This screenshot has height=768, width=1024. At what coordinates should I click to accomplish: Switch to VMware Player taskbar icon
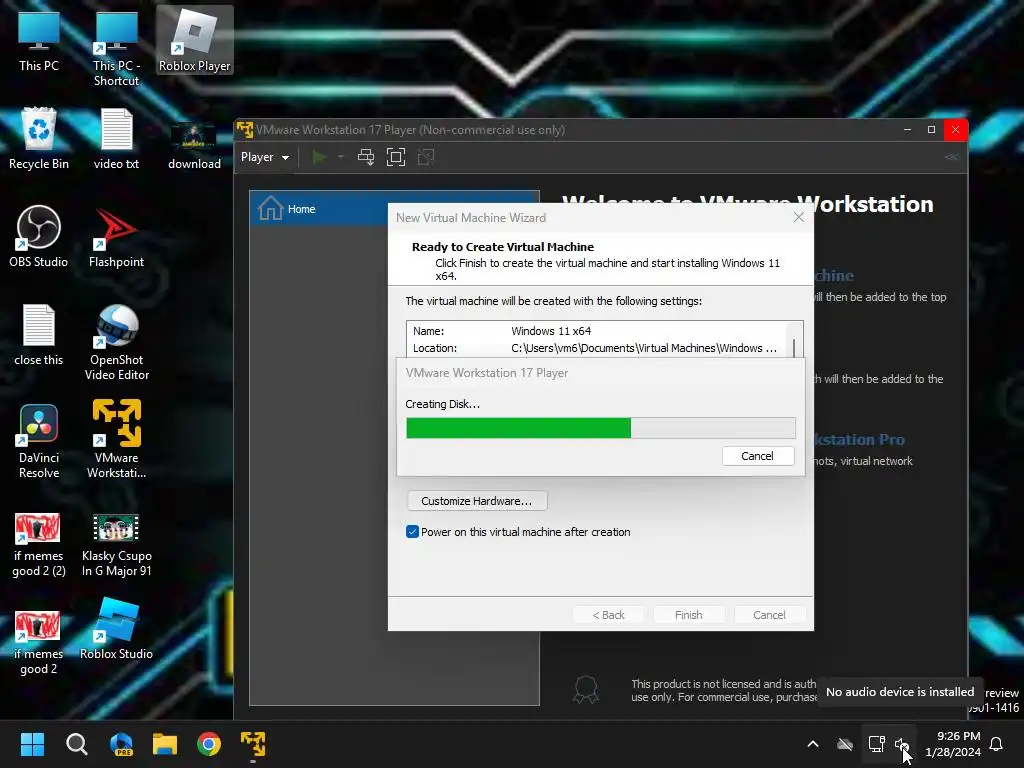[253, 744]
